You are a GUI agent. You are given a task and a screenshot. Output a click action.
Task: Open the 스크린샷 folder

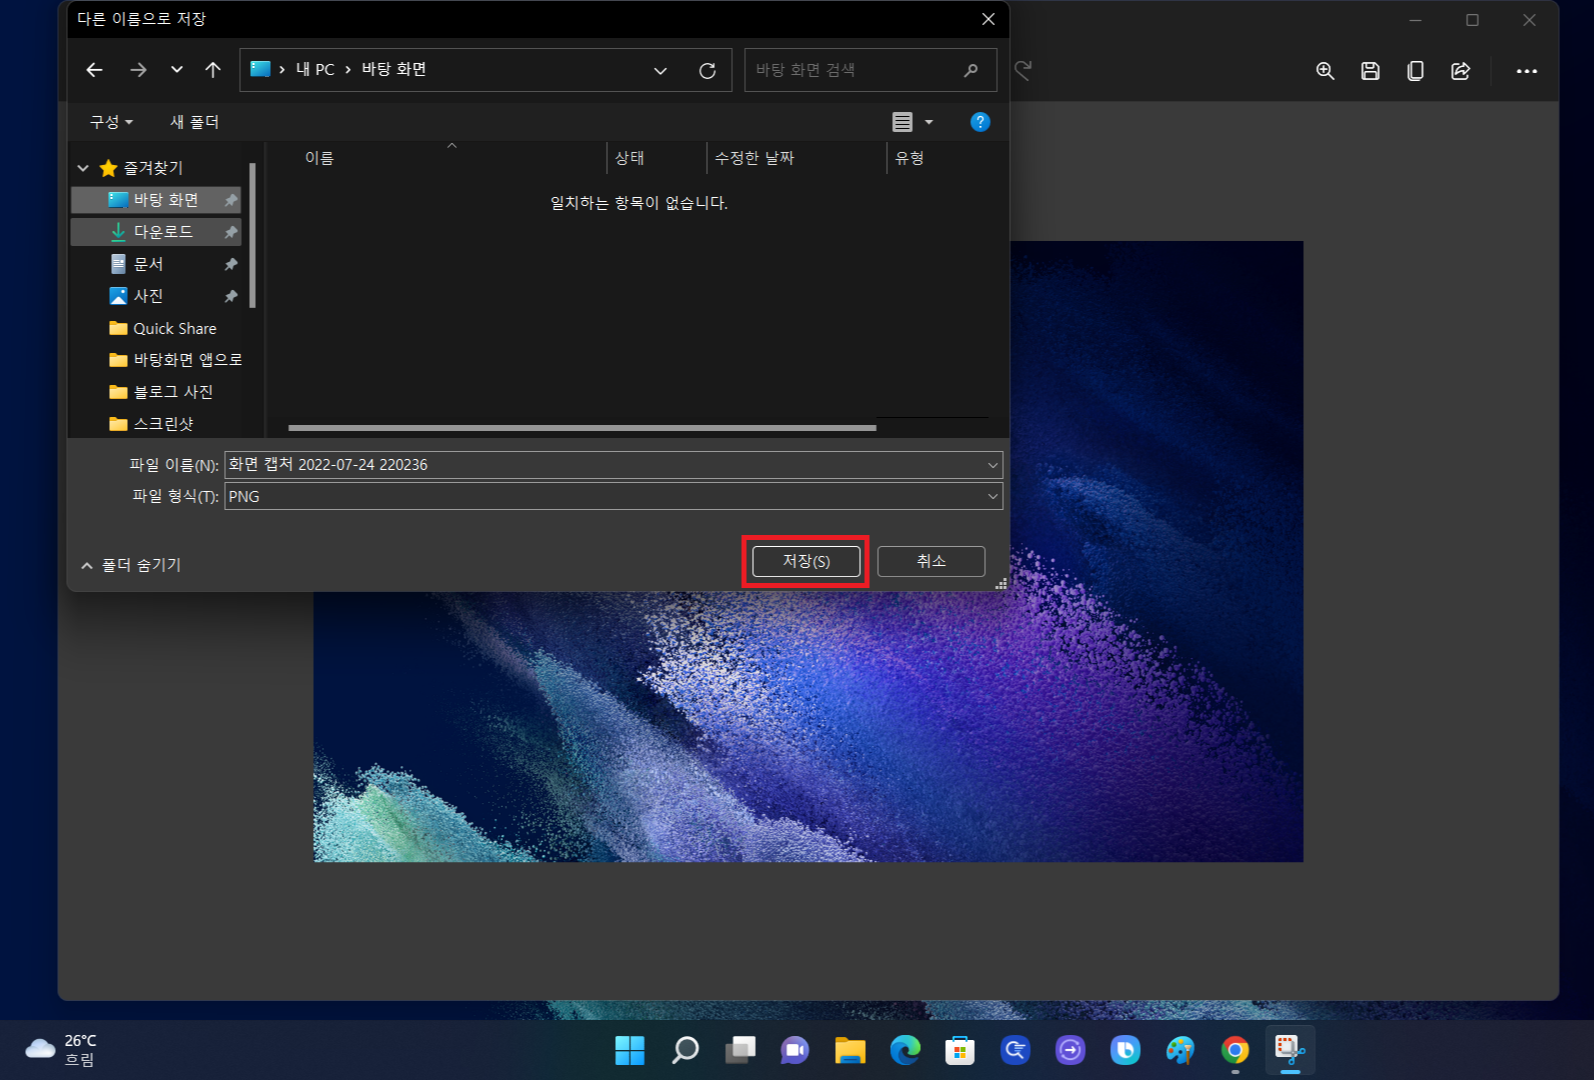151,424
